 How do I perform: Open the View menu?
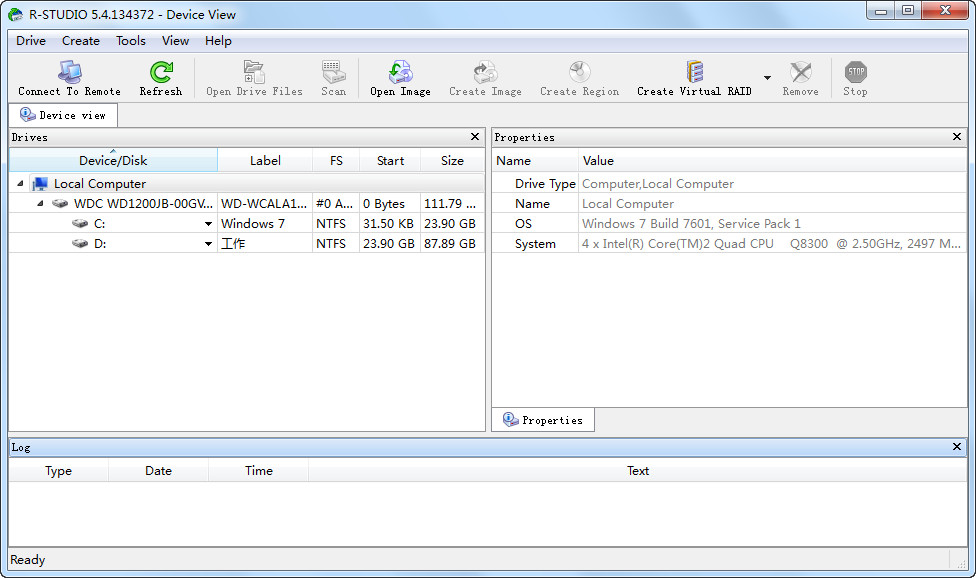176,40
